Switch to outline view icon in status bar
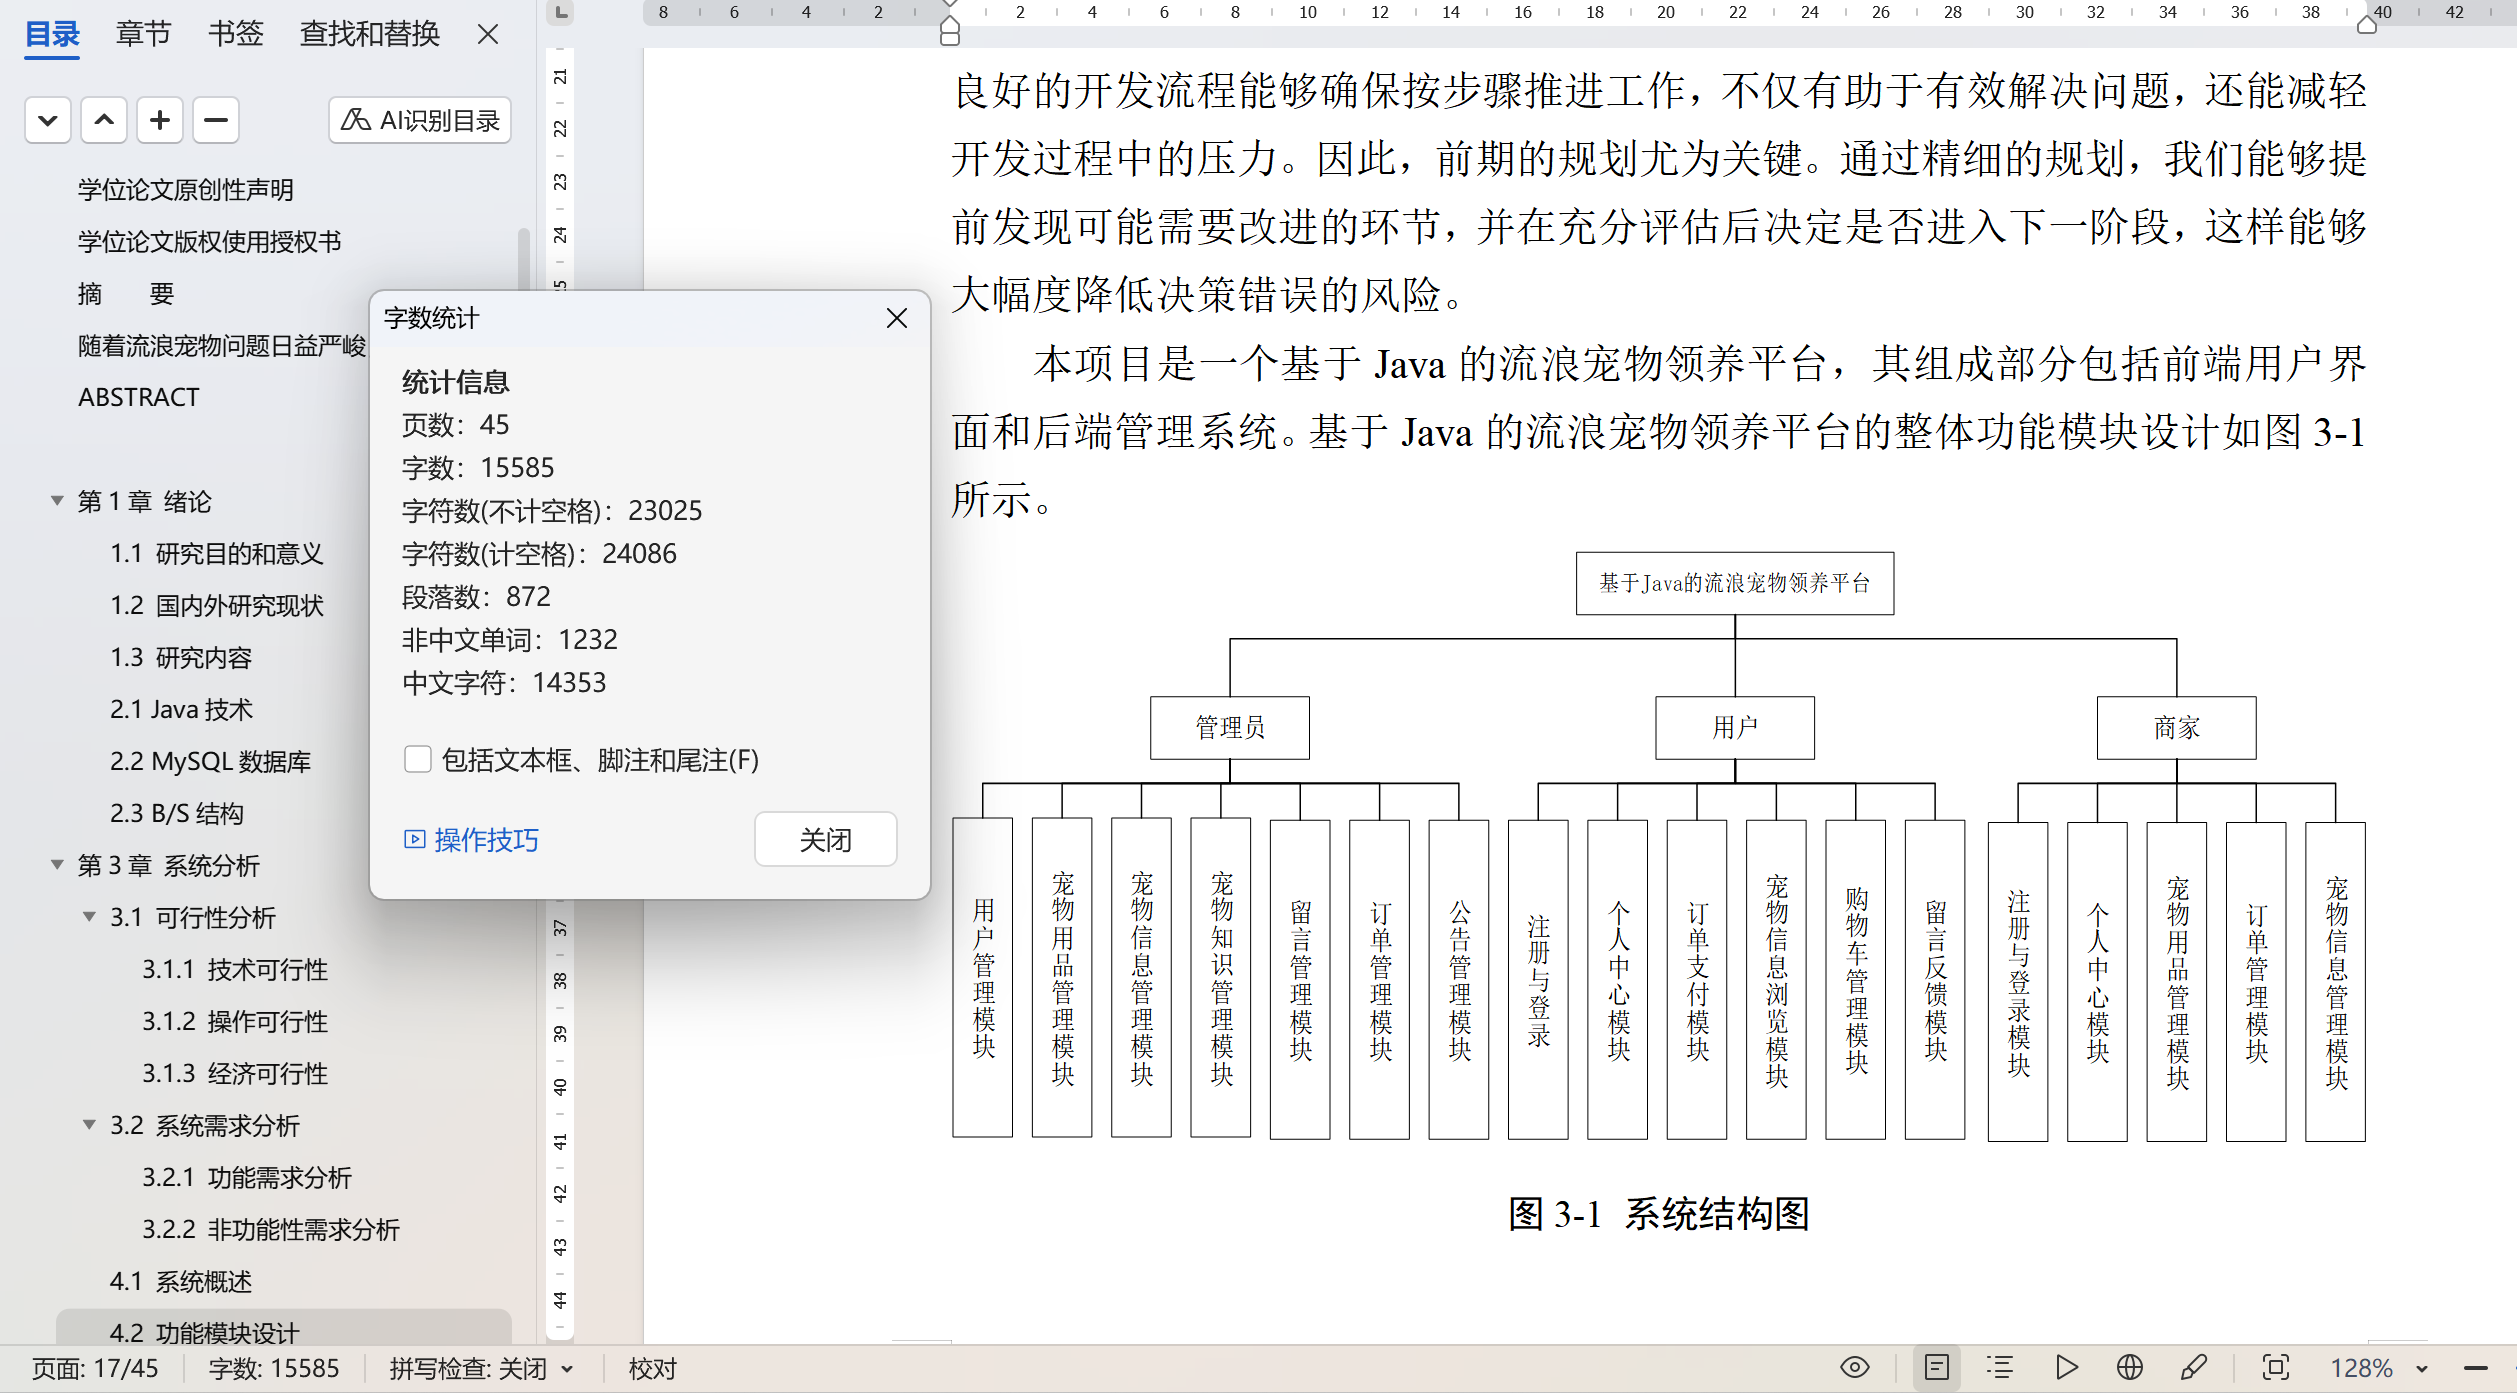The image size is (2517, 1393). point(2000,1367)
